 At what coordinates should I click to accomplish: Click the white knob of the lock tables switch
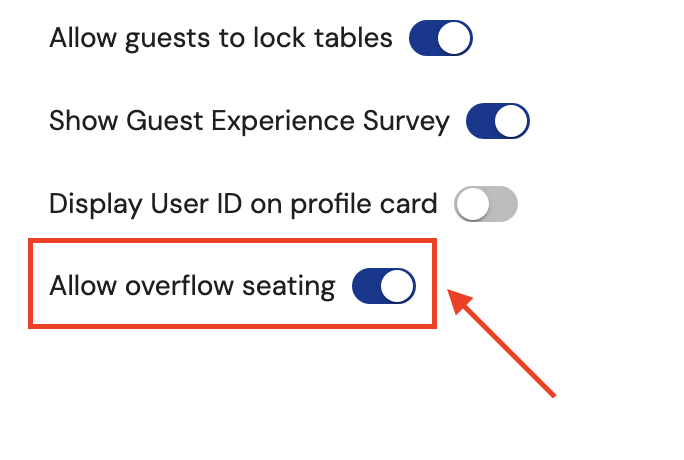pyautogui.click(x=455, y=40)
